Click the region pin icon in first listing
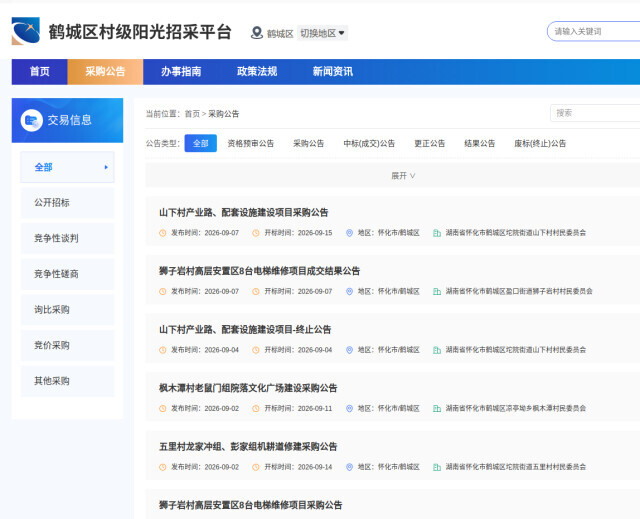Viewport: 640px width, 519px height. (x=349, y=233)
